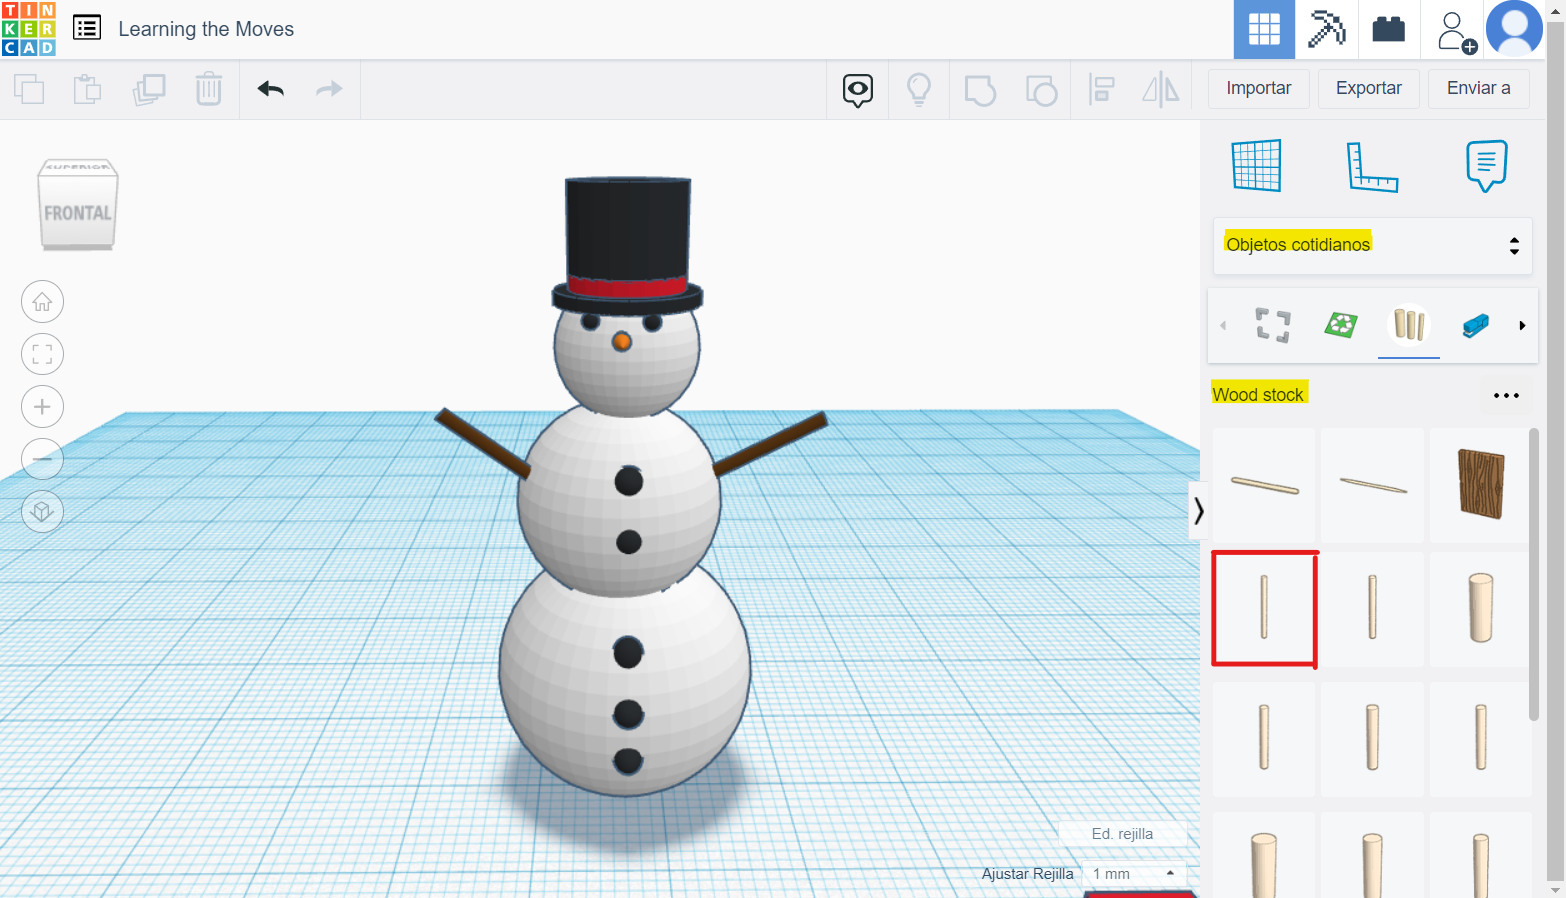Click the Ungroup shapes icon
Viewport: 1566px width, 898px height.
coord(1041,90)
